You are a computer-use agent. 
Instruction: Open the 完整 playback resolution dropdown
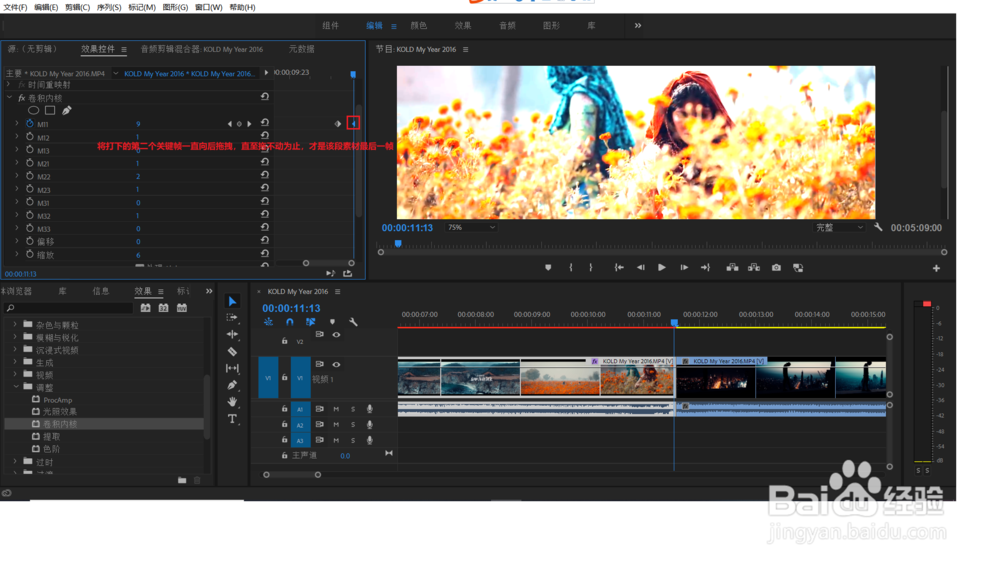[x=839, y=227]
